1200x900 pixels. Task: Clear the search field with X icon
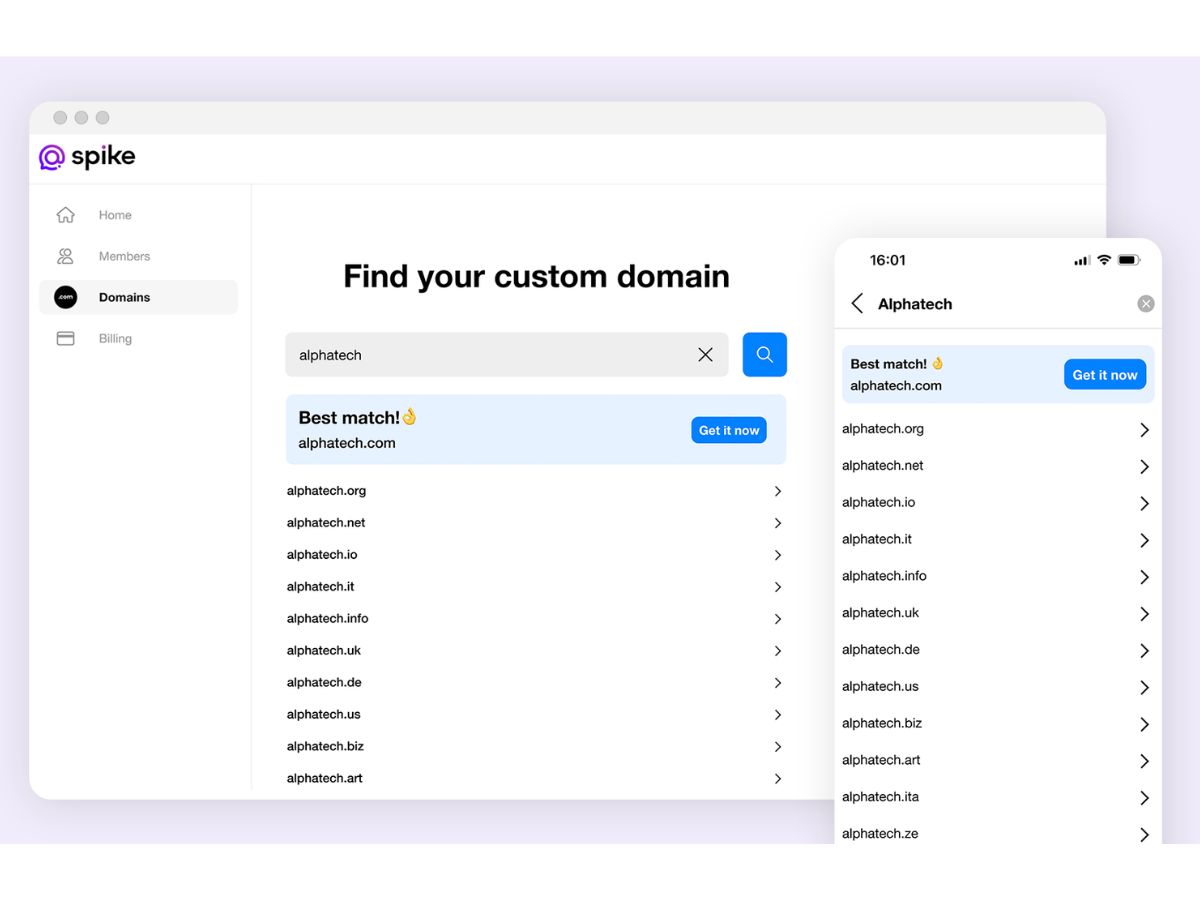point(705,355)
